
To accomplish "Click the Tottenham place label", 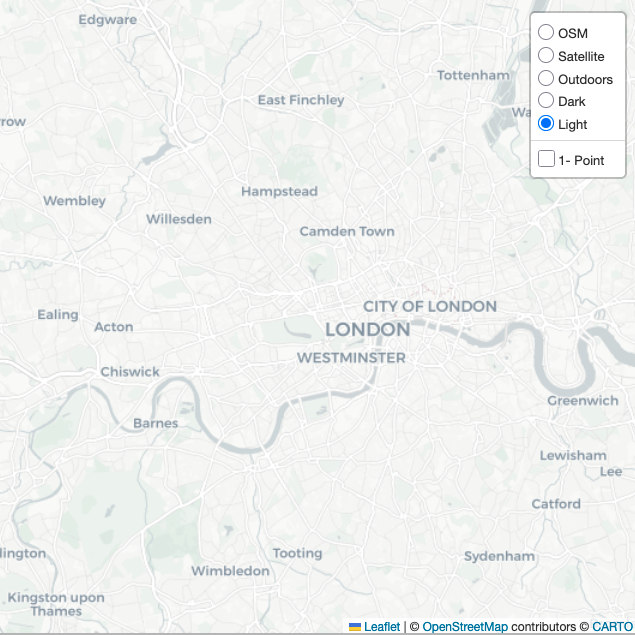I will (473, 75).
